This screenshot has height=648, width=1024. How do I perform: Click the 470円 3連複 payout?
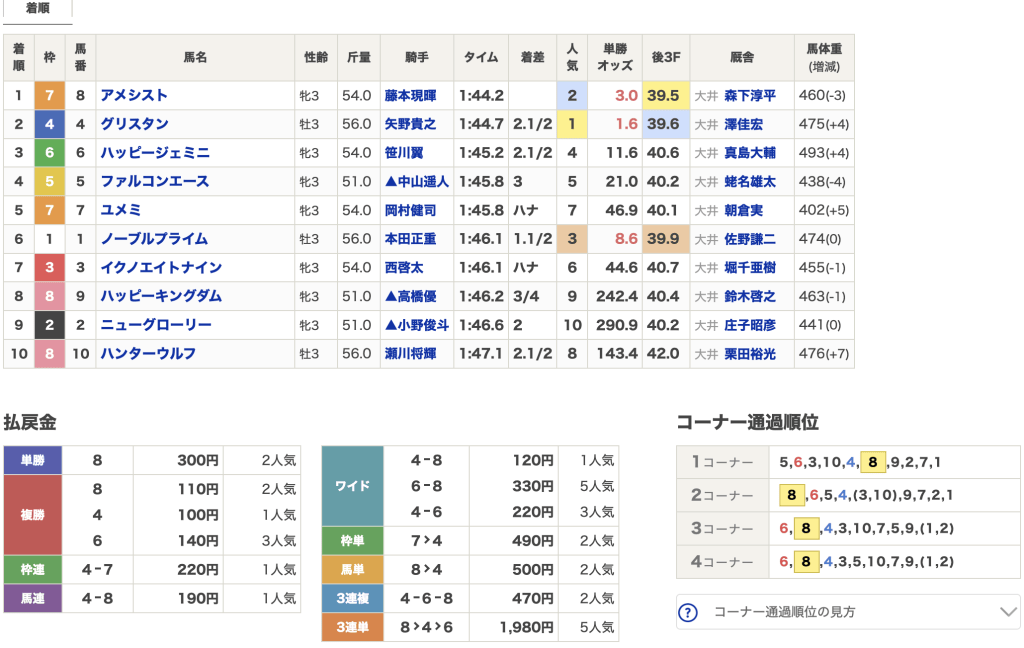533,598
